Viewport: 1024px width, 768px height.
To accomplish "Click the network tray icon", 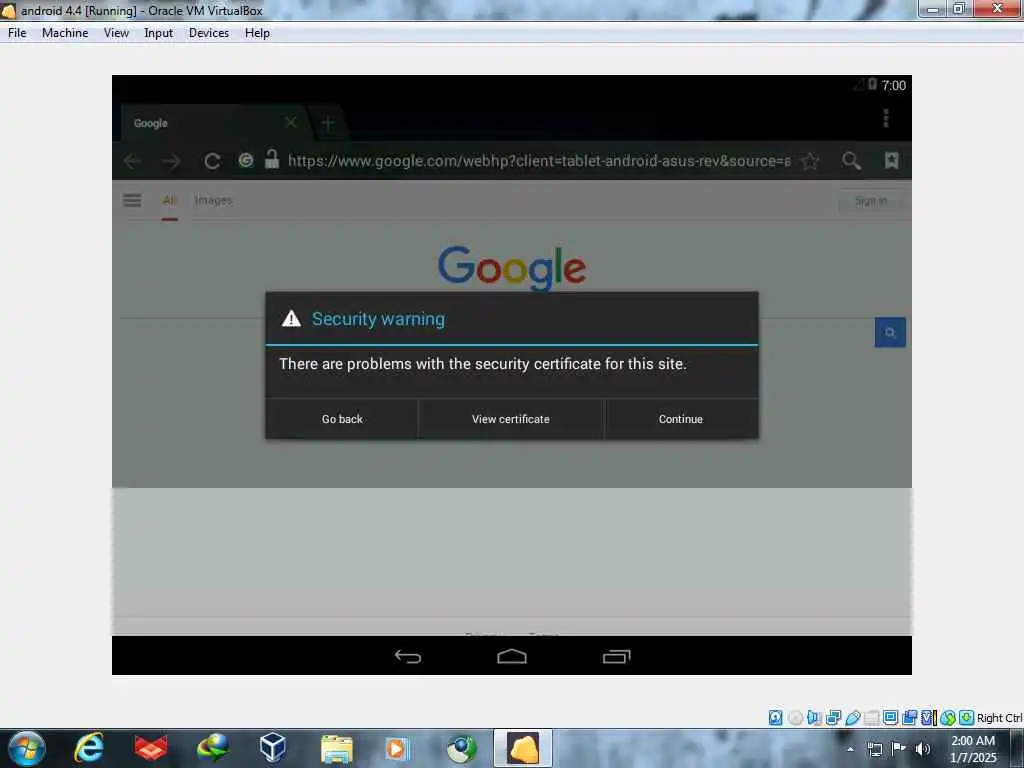I will click(875, 749).
